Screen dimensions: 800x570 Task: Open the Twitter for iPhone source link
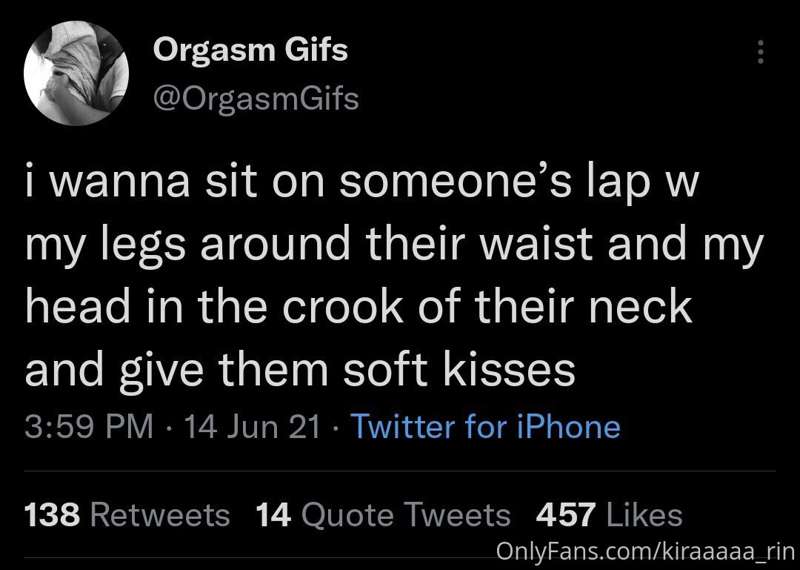coord(486,427)
